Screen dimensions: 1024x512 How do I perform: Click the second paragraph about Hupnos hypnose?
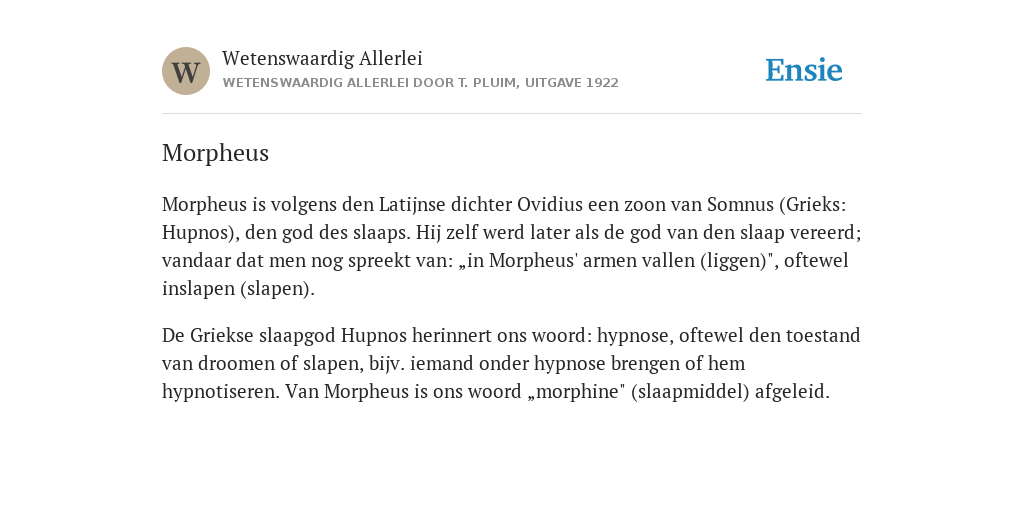(511, 363)
